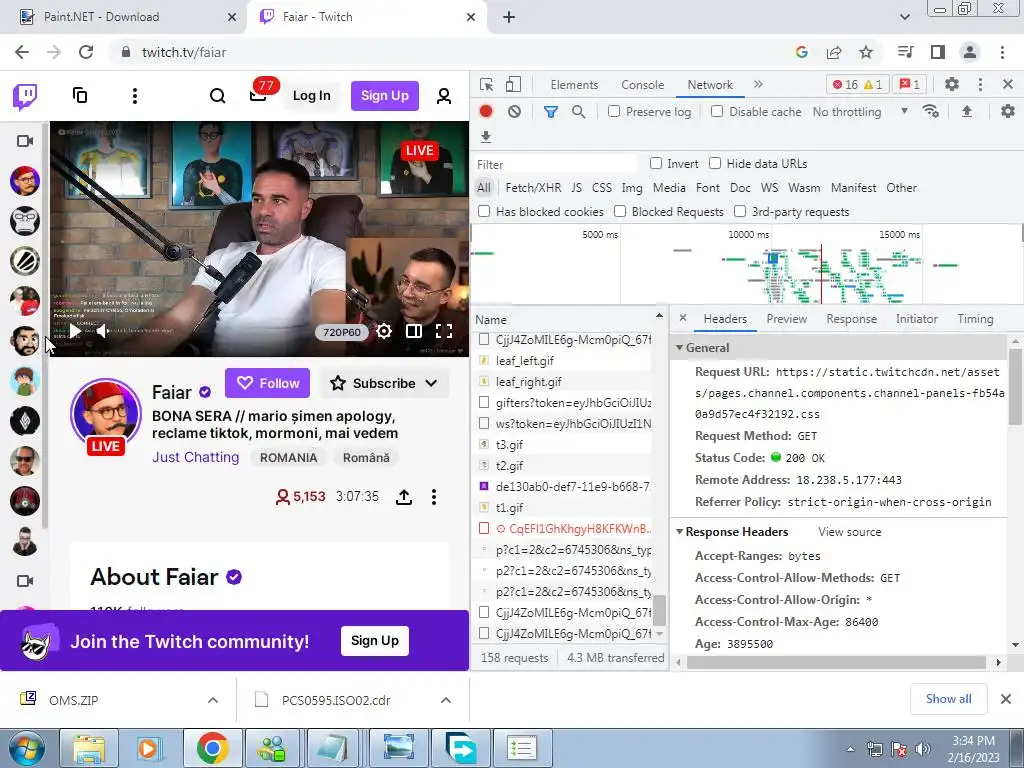Mute the stream volume speaker icon

click(x=103, y=331)
